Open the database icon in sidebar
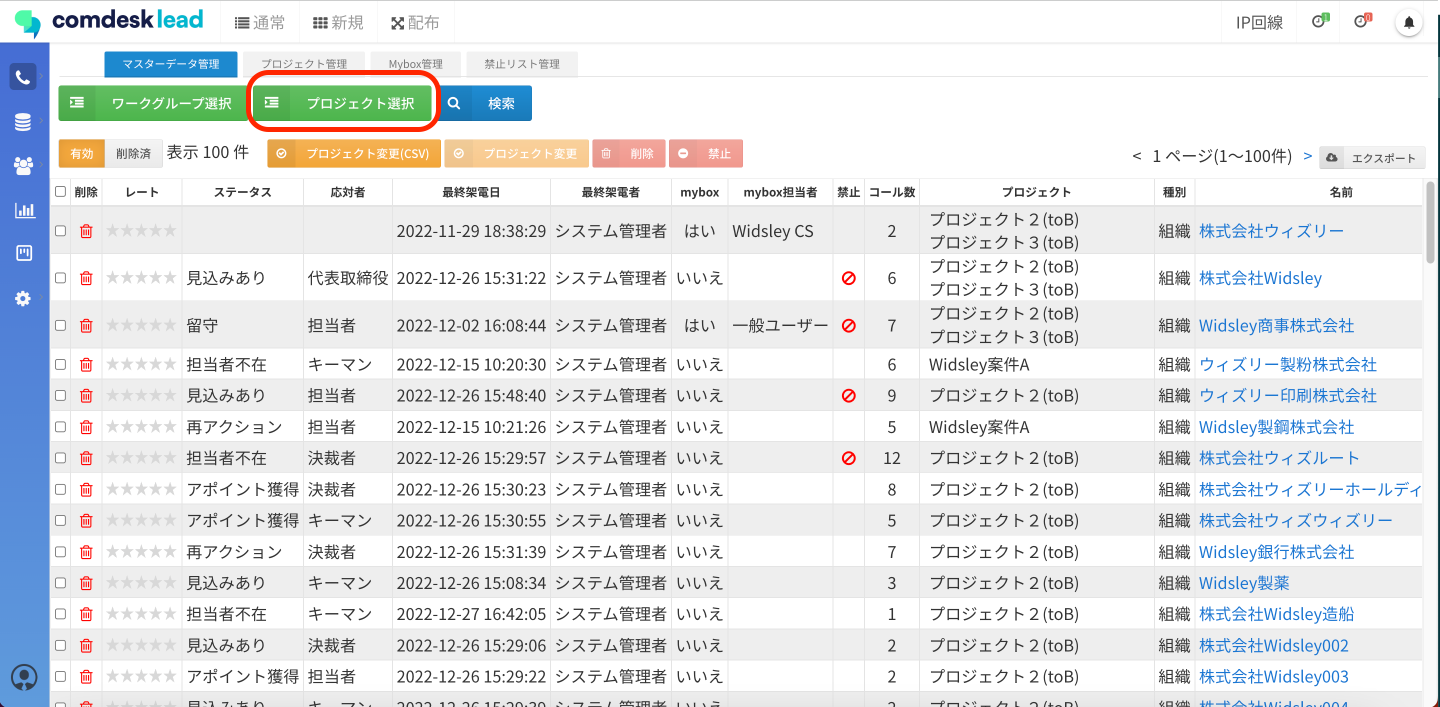The height and width of the screenshot is (707, 1440). pos(23,122)
